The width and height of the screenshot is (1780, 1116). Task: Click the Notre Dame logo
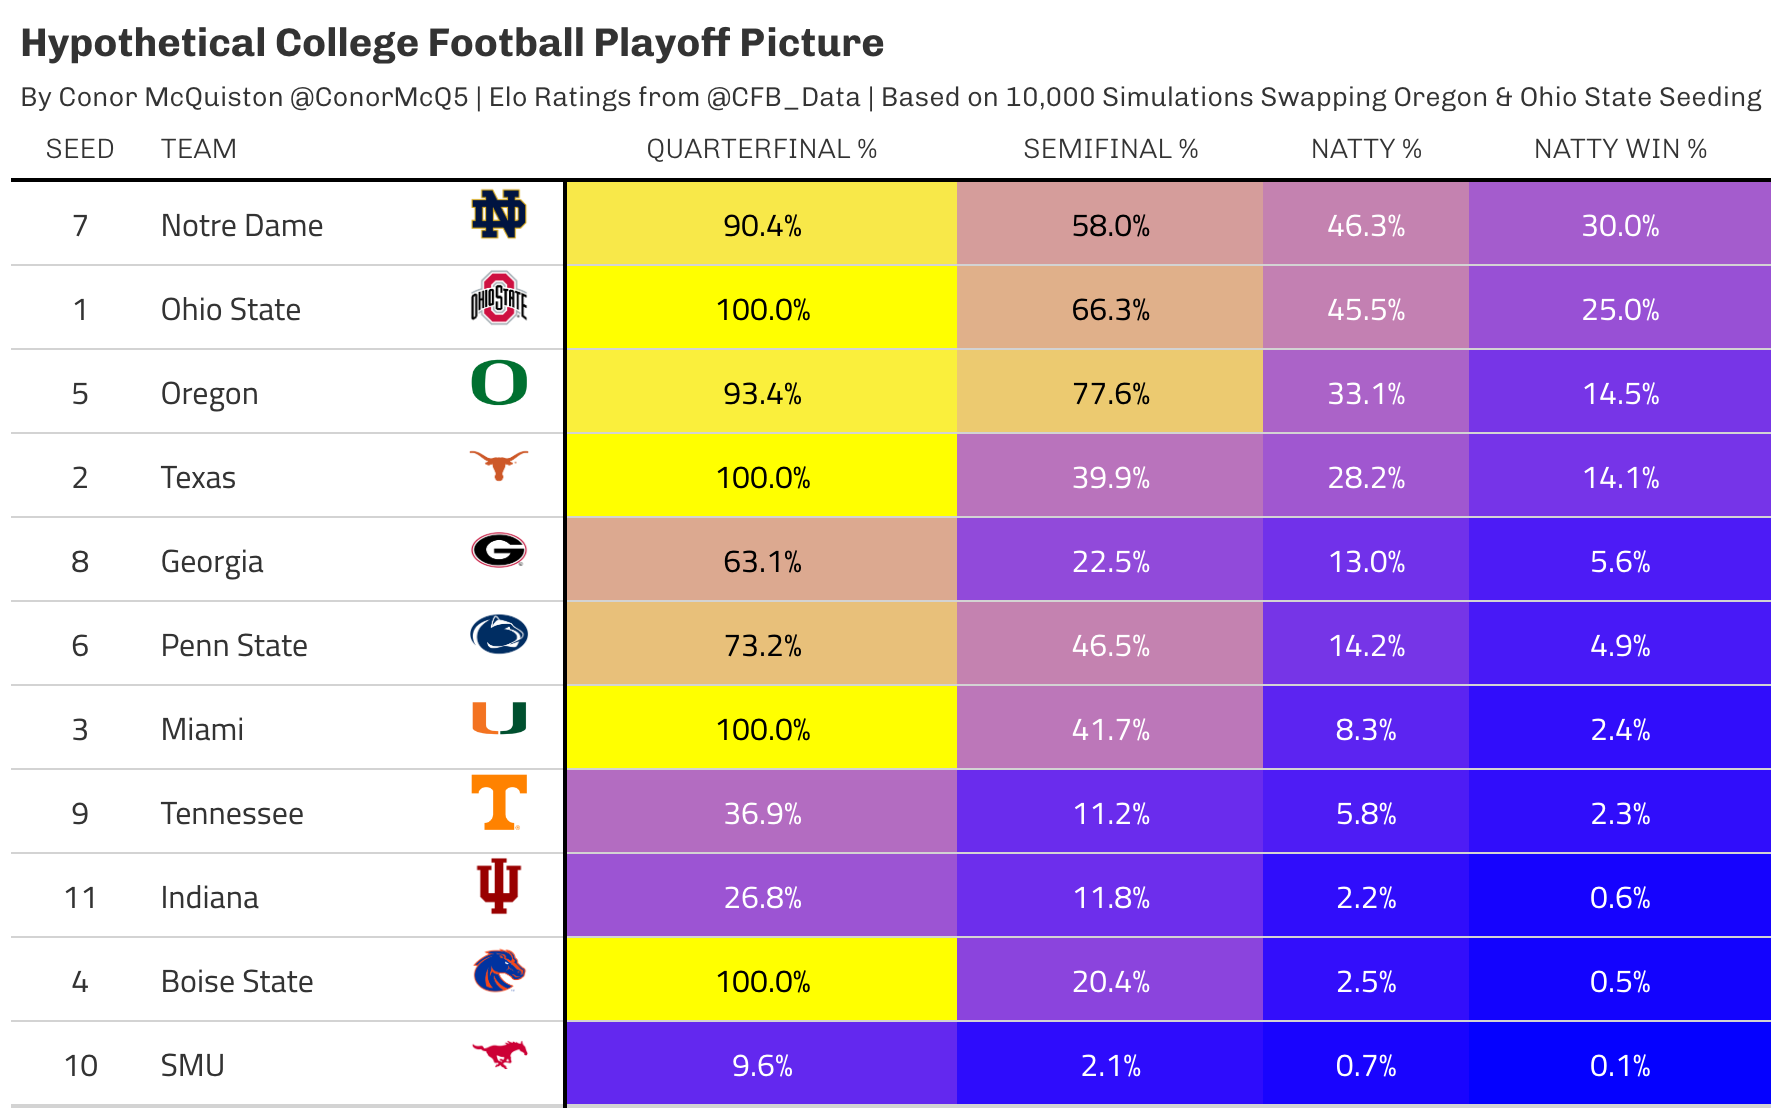tap(498, 215)
